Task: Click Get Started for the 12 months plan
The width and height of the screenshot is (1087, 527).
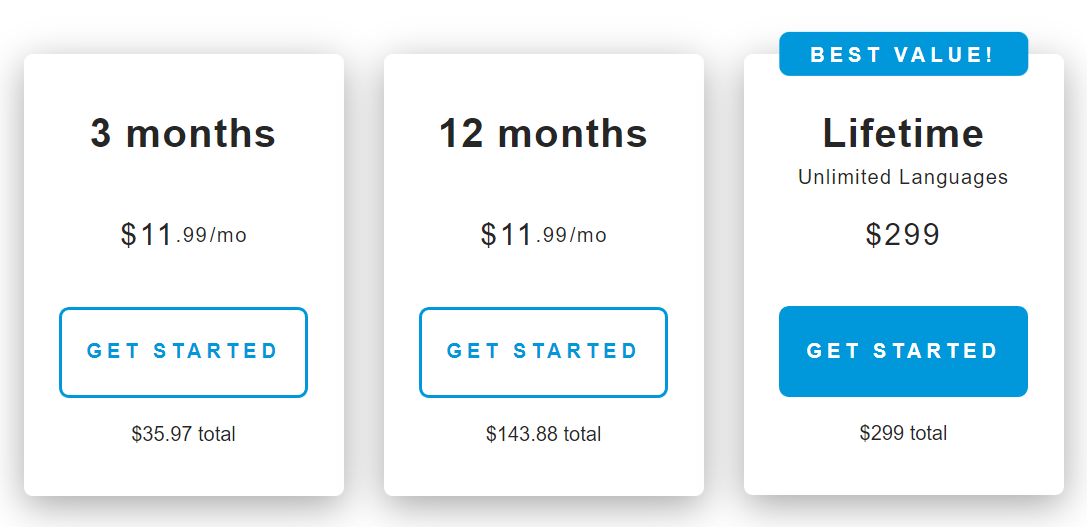Action: tap(543, 352)
